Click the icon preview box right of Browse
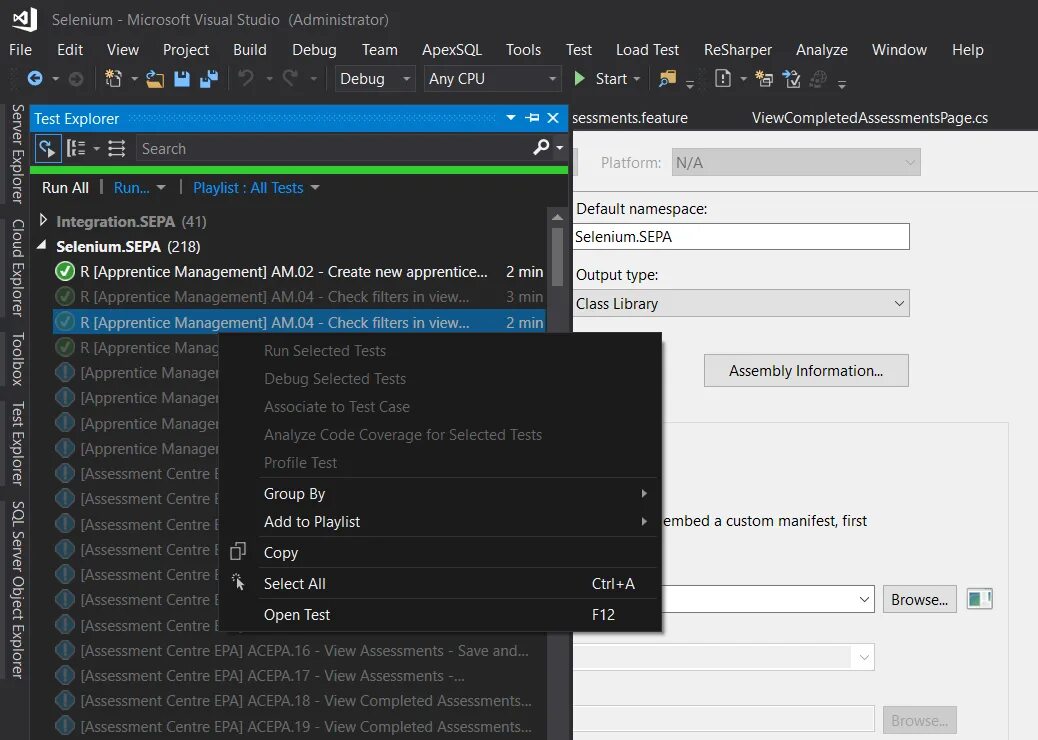Image resolution: width=1038 pixels, height=740 pixels. coord(979,599)
